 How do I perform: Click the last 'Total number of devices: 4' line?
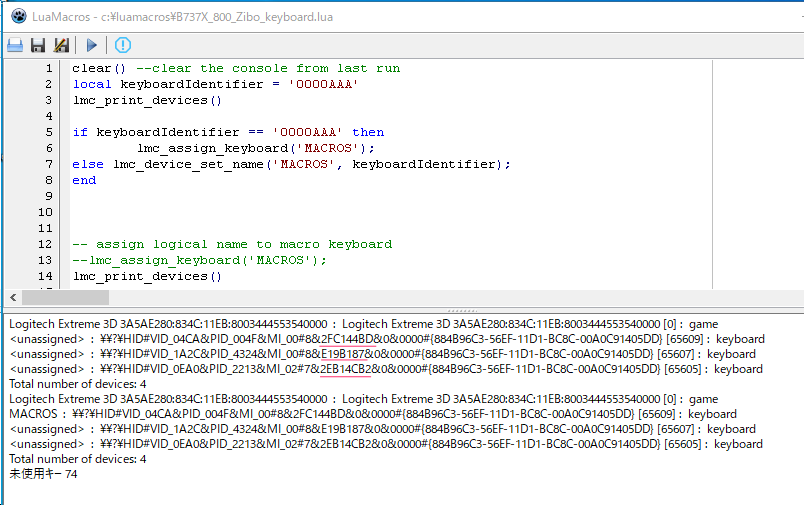78,459
